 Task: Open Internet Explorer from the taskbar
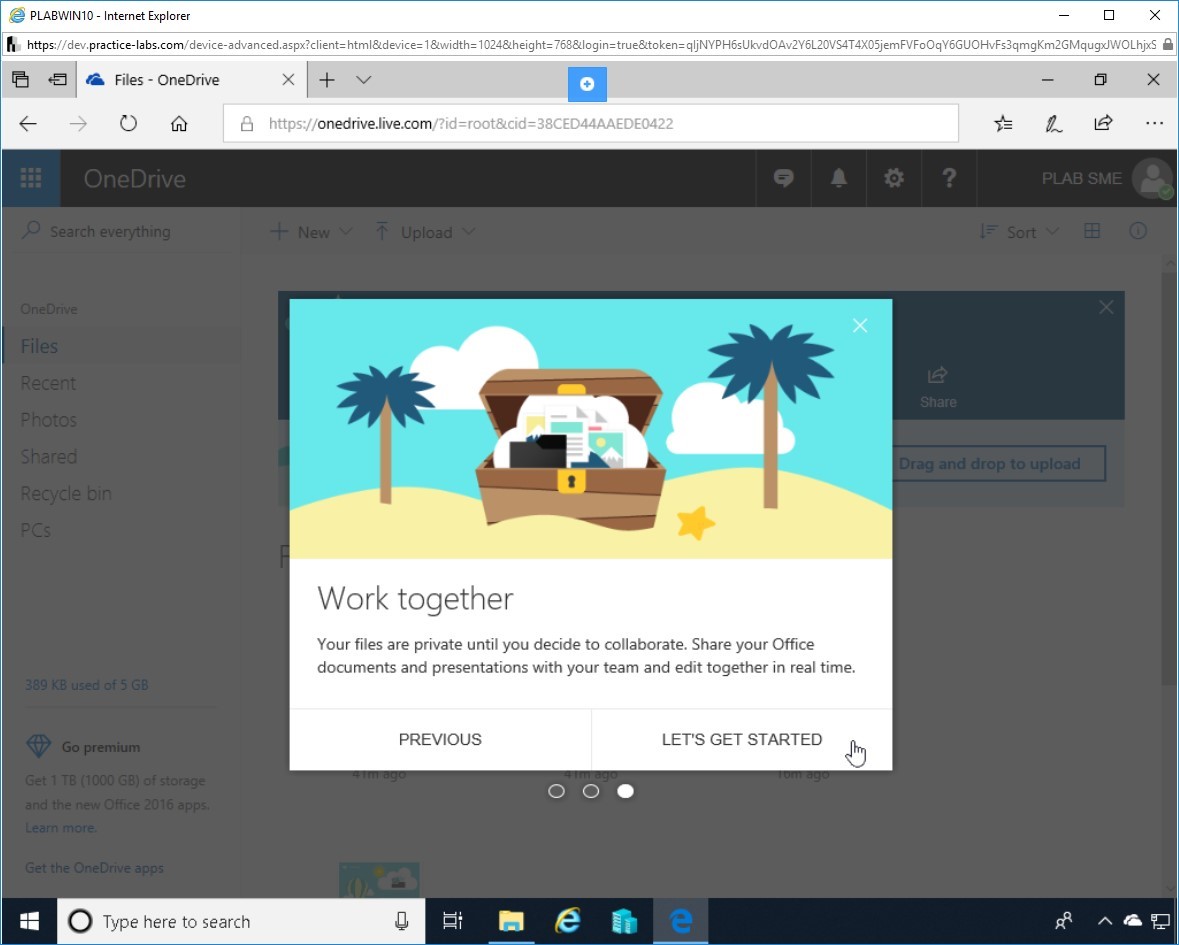pos(568,921)
